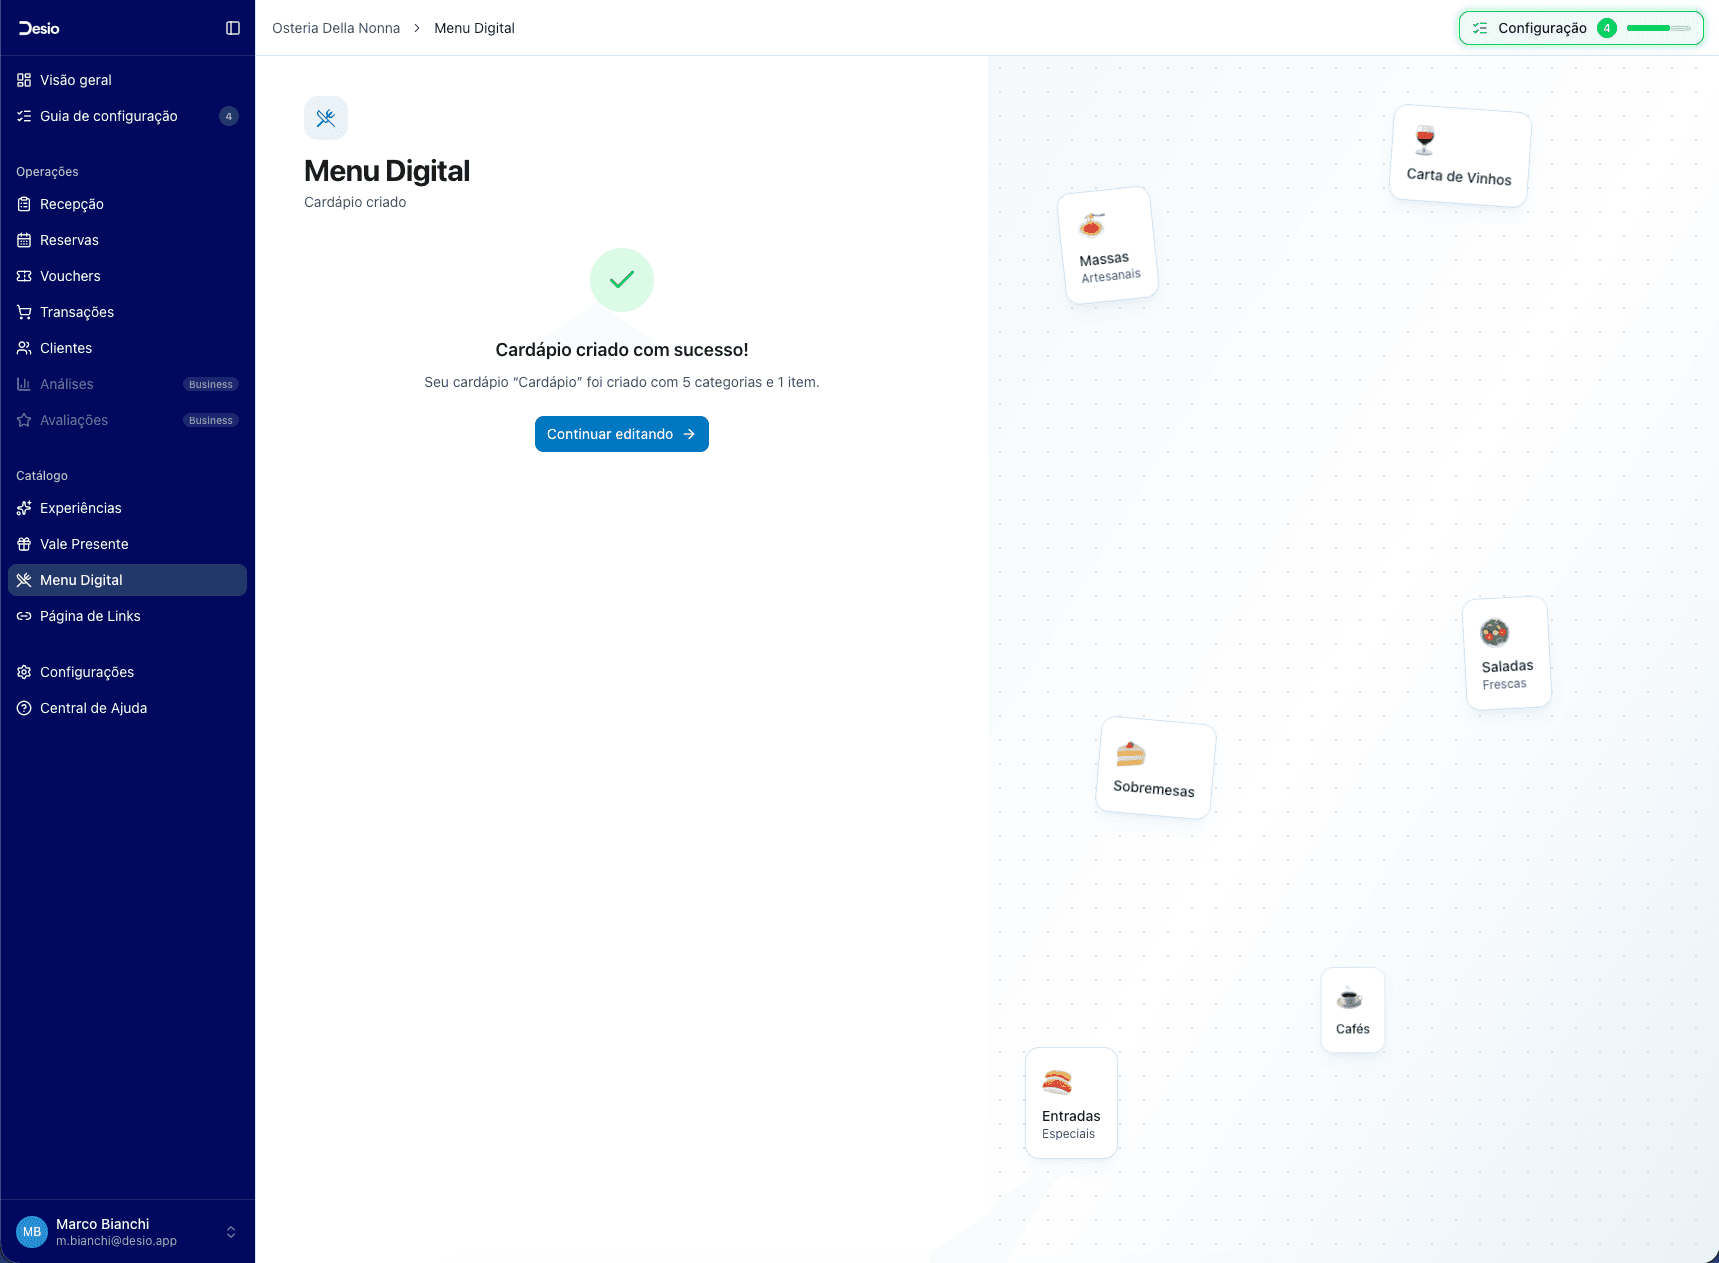Open Central de Ajuda

93,708
